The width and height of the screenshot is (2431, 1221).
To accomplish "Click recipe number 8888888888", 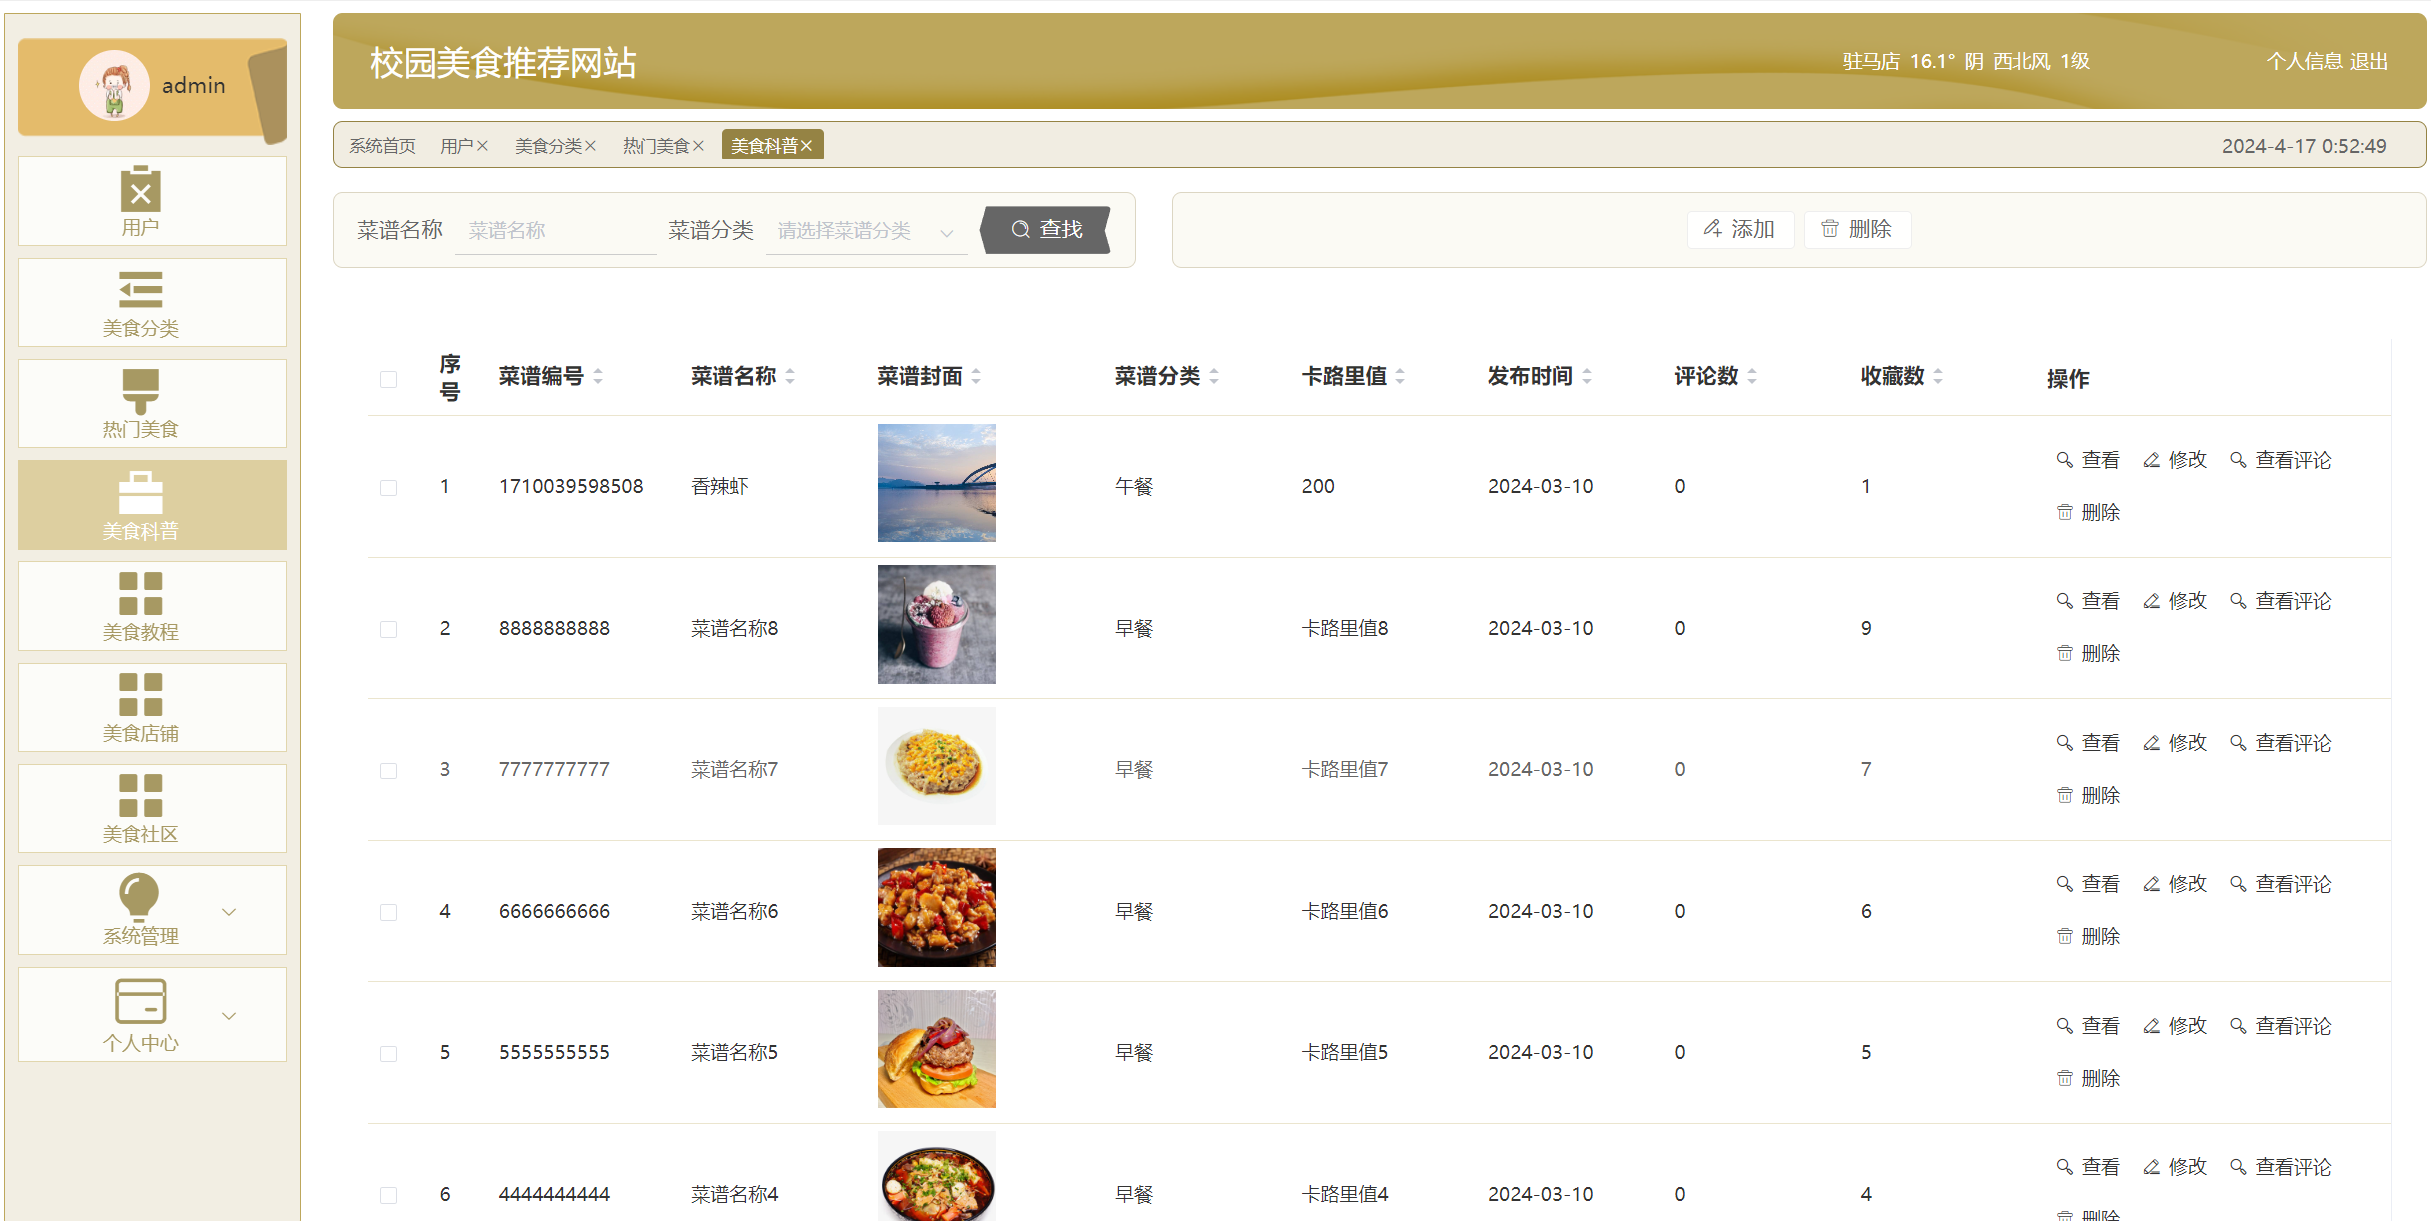I will click(554, 629).
